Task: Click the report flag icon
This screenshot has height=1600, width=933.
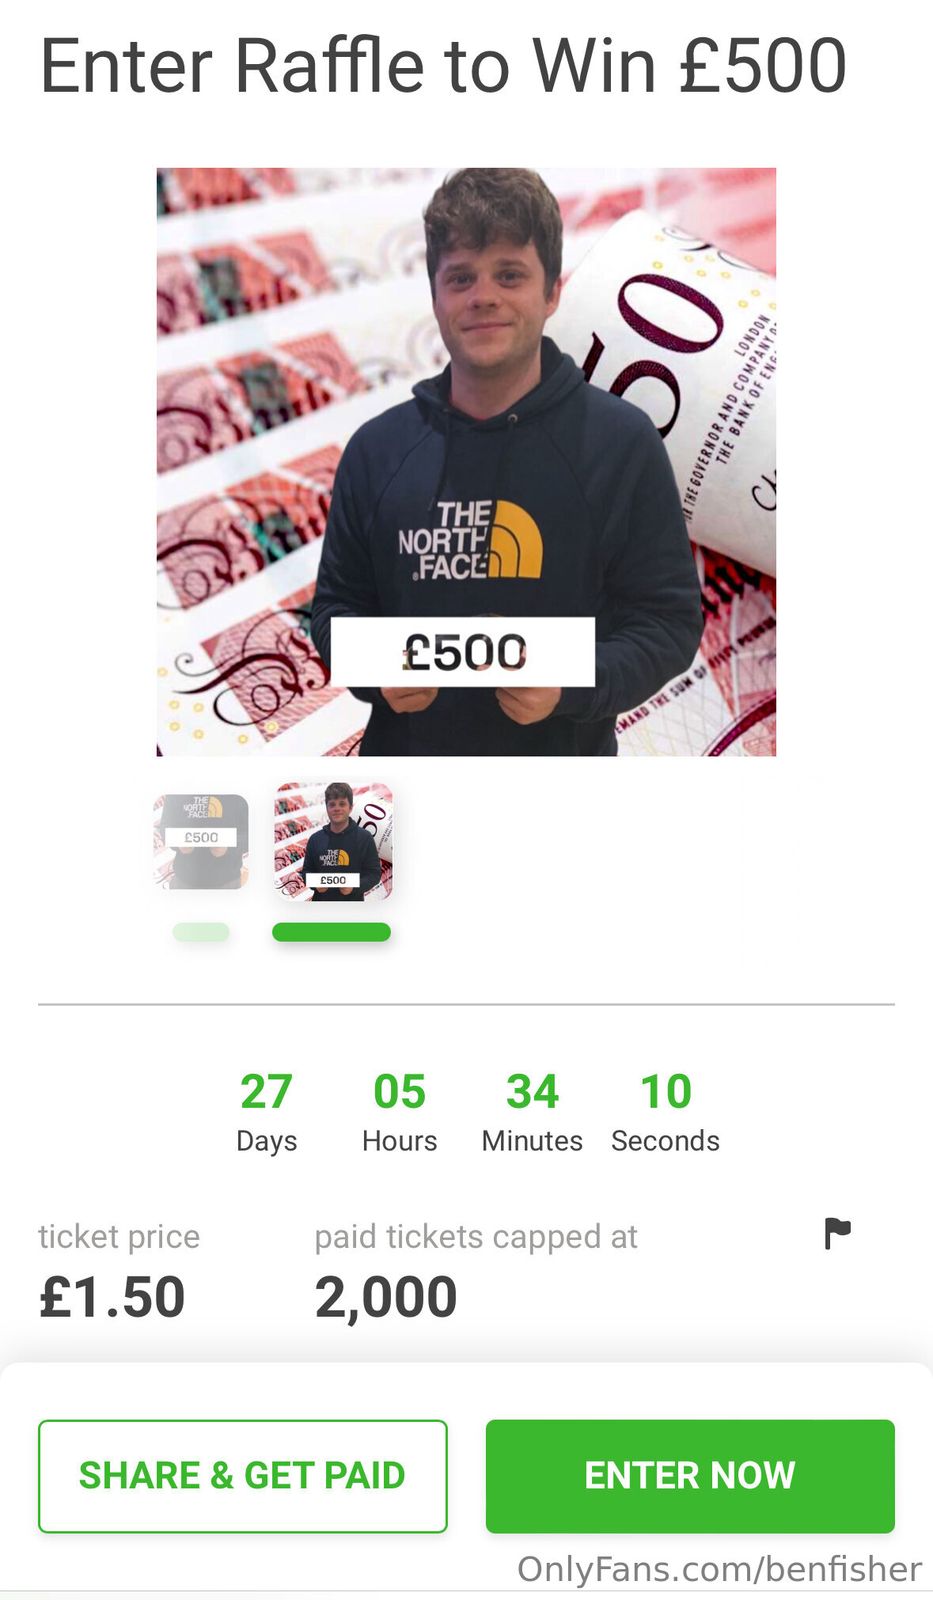Action: (x=837, y=1233)
